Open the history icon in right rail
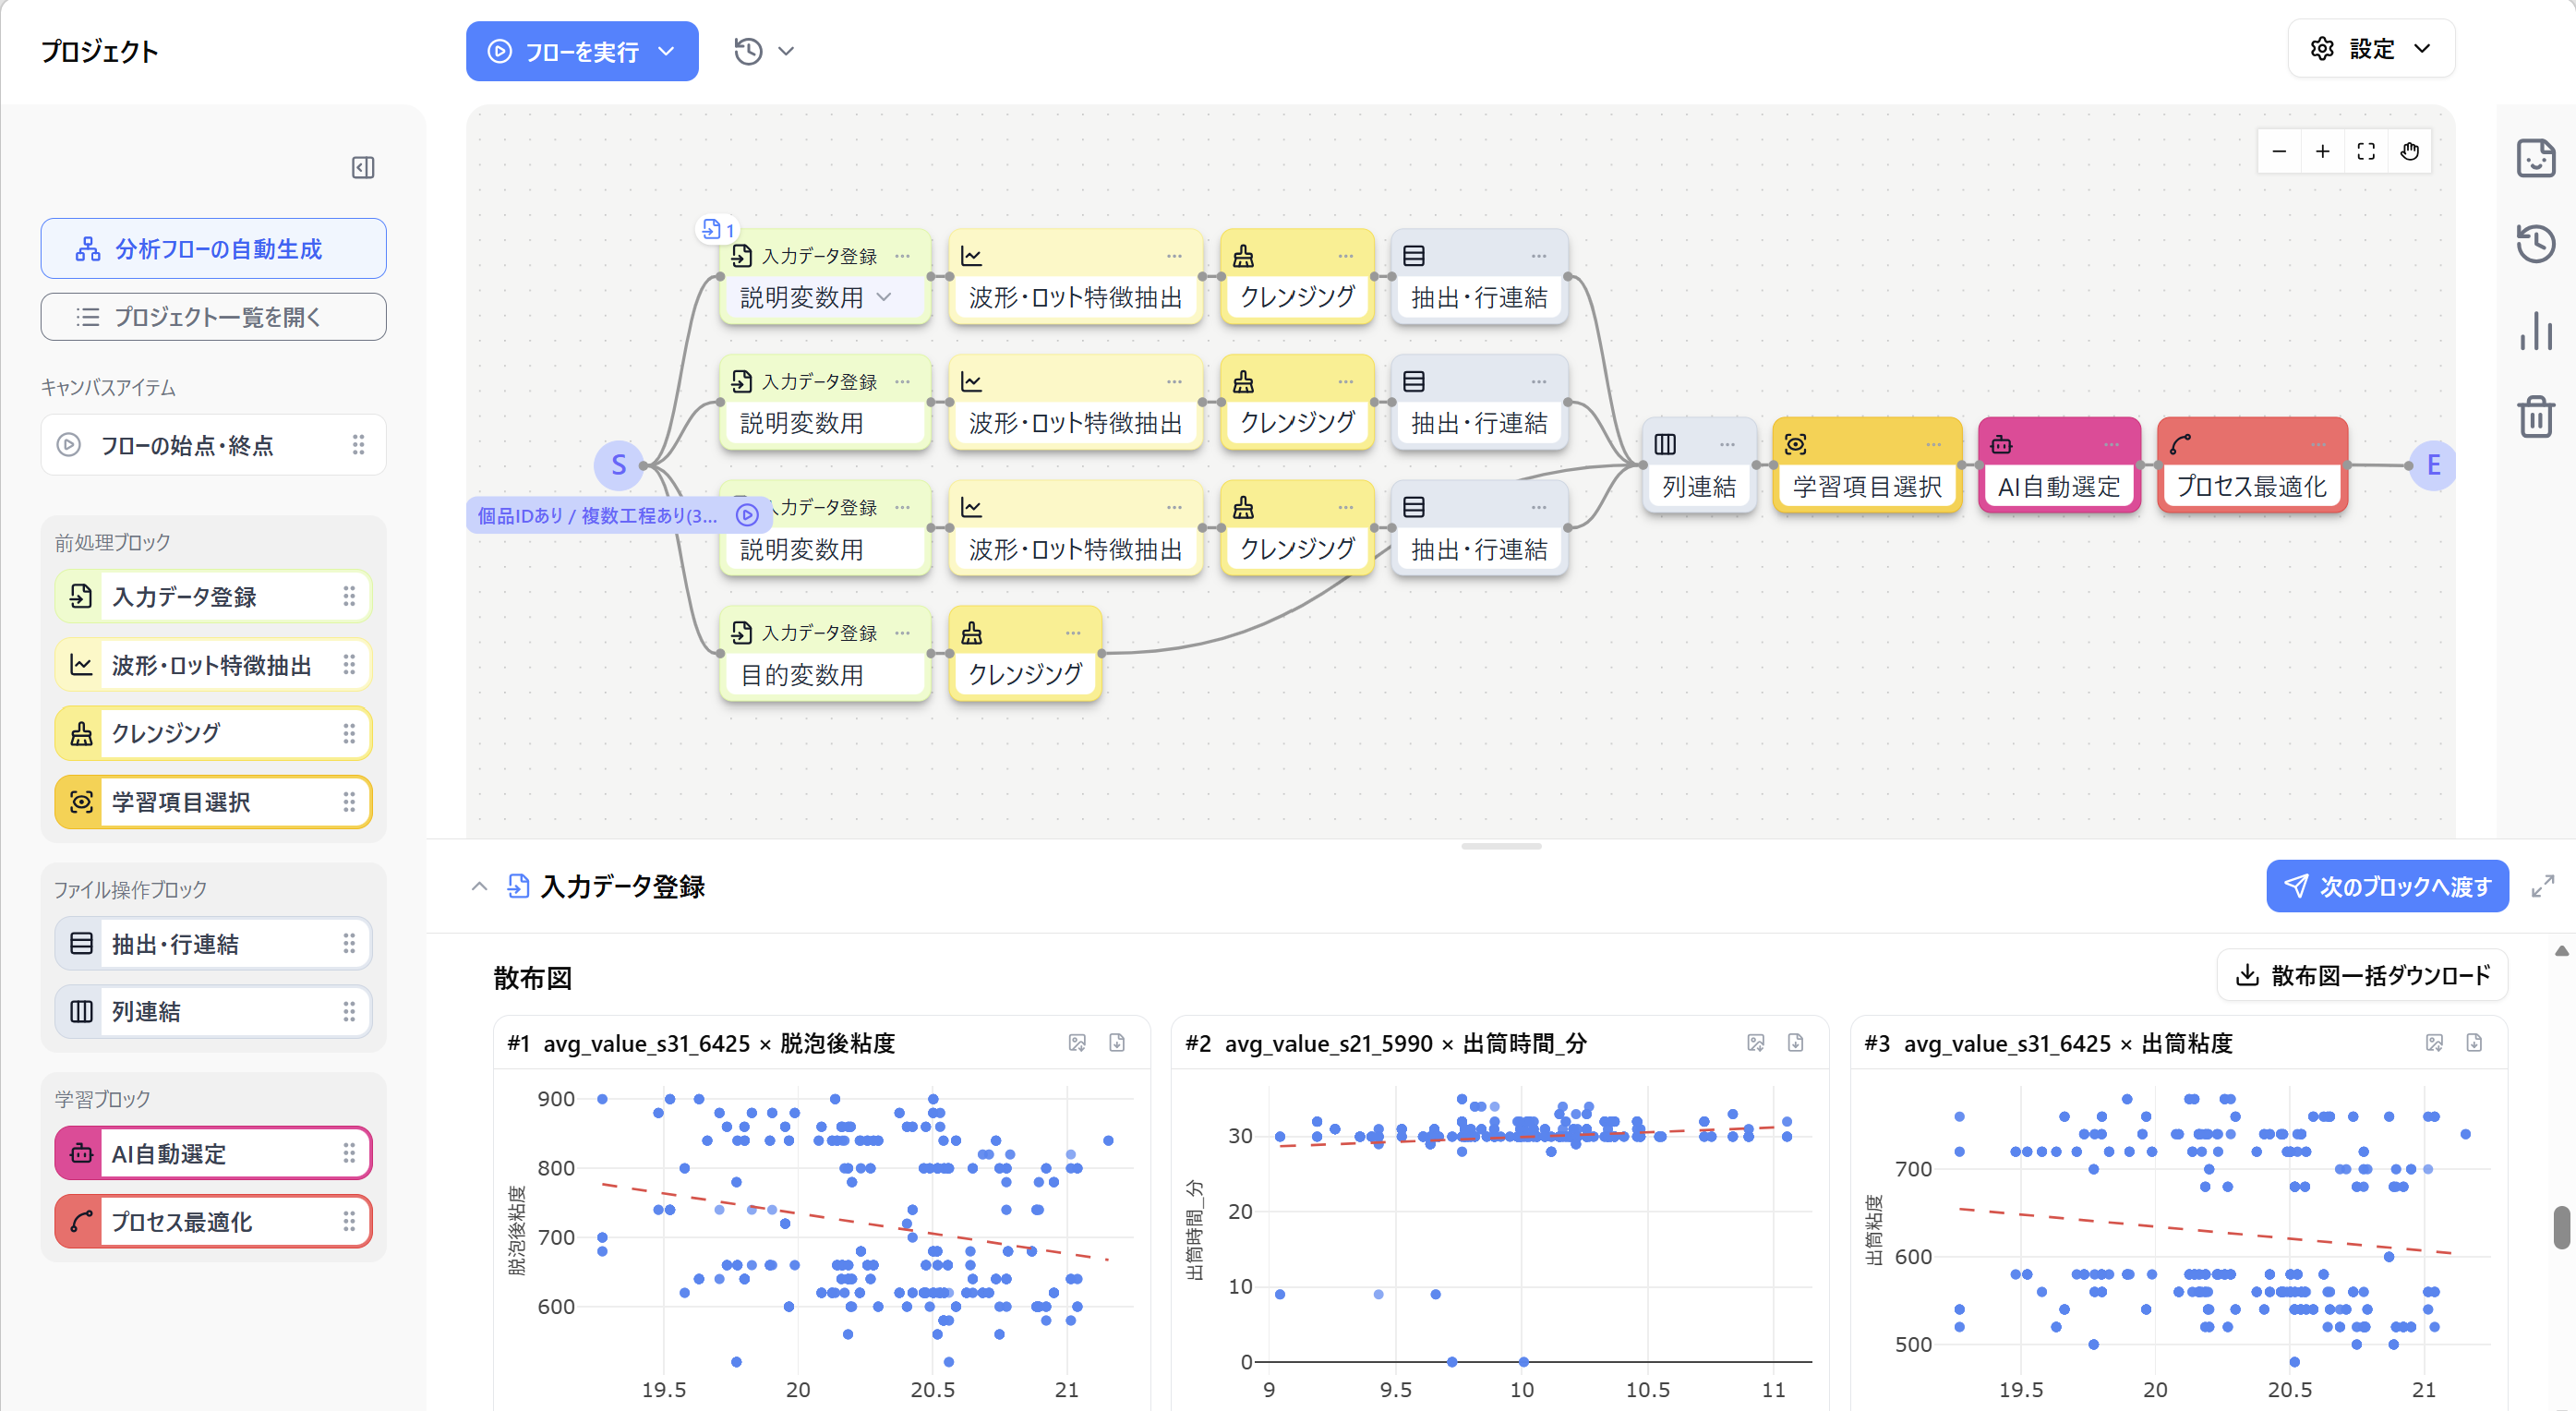 [2535, 244]
